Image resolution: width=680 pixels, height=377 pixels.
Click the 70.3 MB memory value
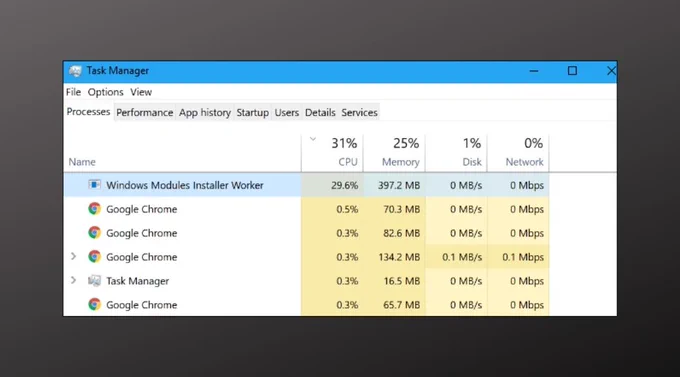pos(401,209)
